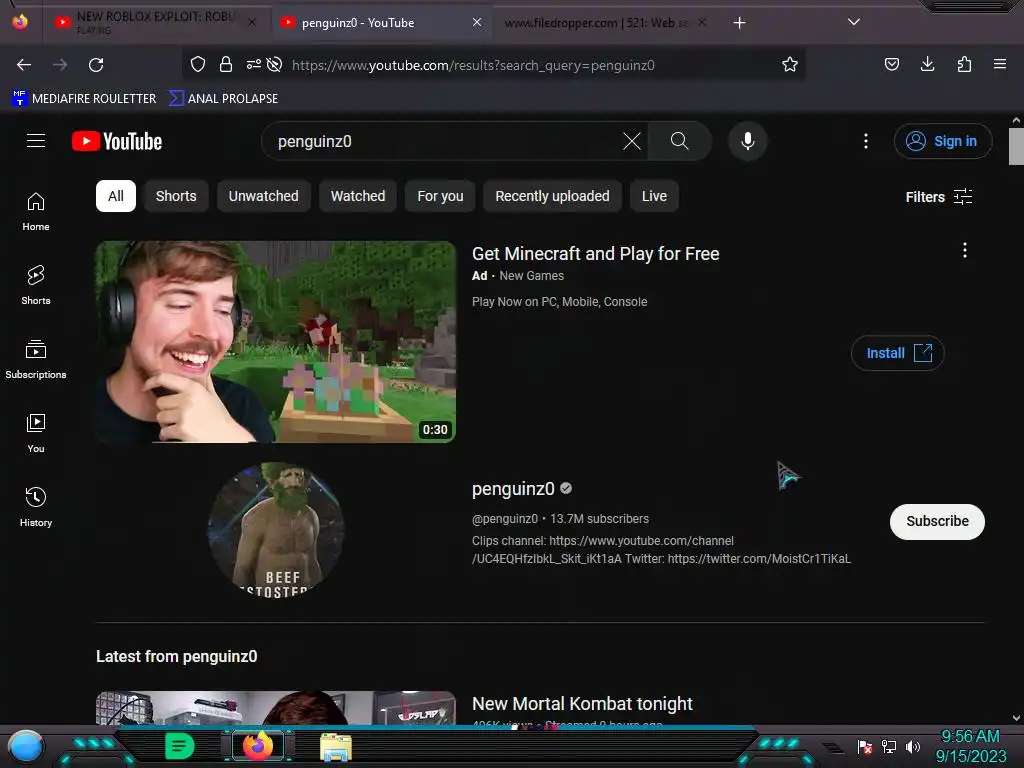Select the All filter chip

116,196
